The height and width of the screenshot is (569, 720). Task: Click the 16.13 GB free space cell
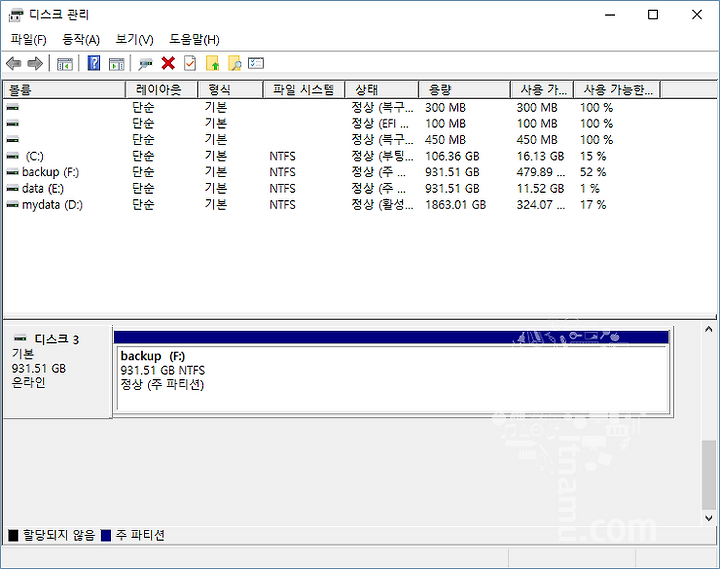(540, 156)
